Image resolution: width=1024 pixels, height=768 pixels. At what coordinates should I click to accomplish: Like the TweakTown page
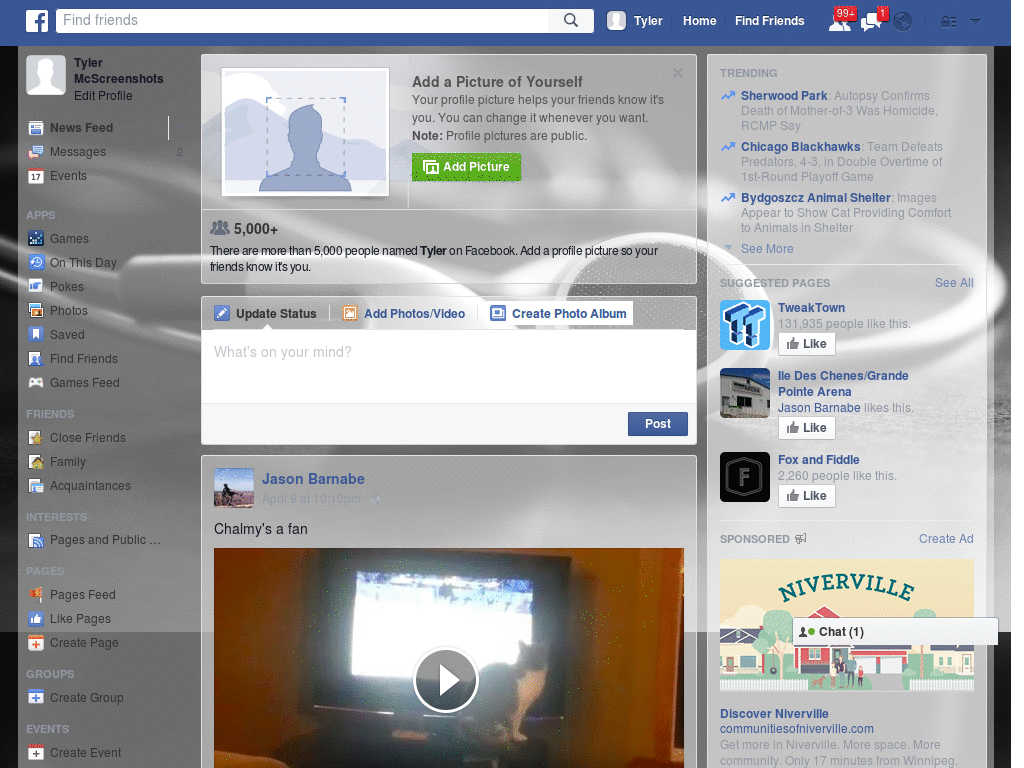click(x=807, y=344)
